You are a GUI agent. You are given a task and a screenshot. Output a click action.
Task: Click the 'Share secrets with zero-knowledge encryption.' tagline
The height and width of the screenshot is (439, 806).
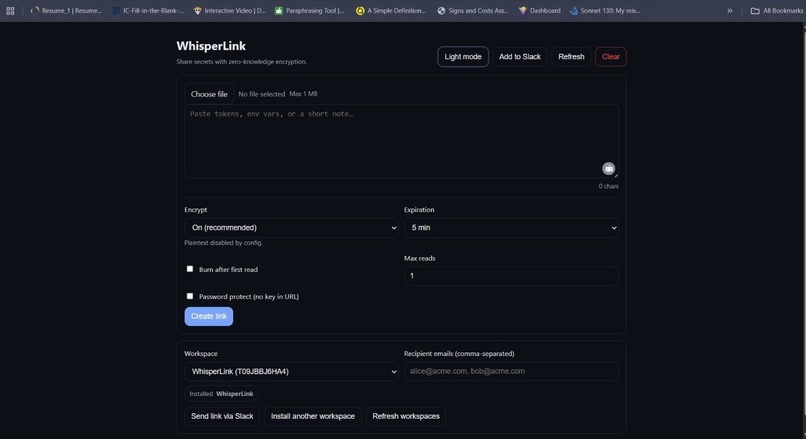click(242, 62)
